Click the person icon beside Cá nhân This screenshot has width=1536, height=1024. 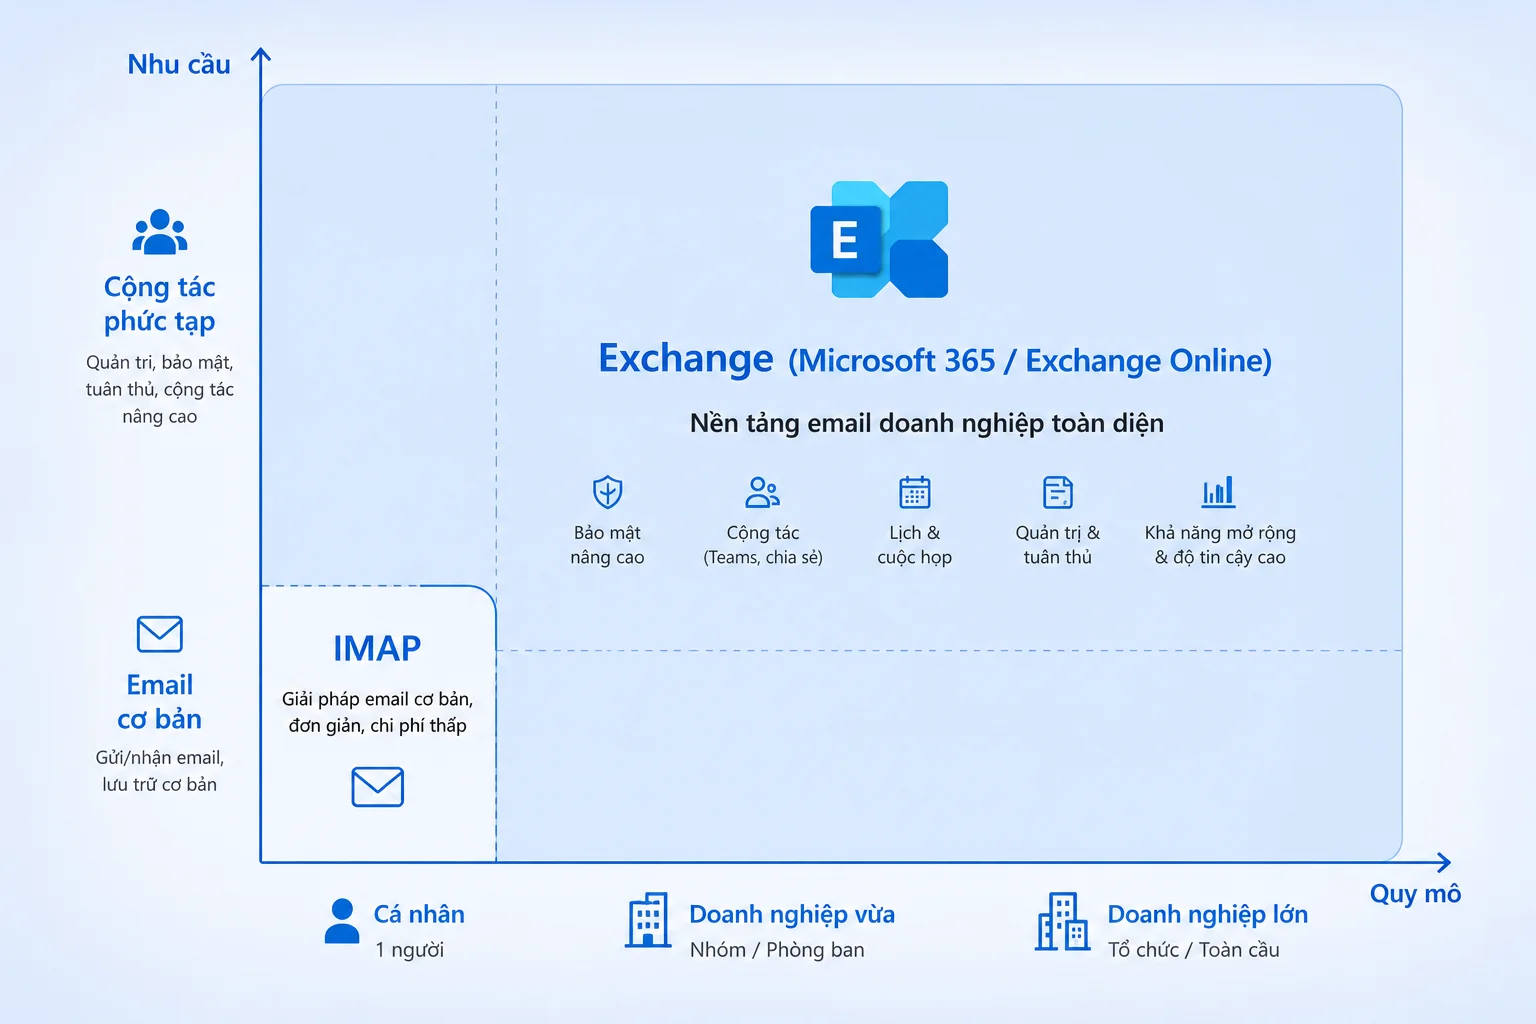[x=342, y=921]
